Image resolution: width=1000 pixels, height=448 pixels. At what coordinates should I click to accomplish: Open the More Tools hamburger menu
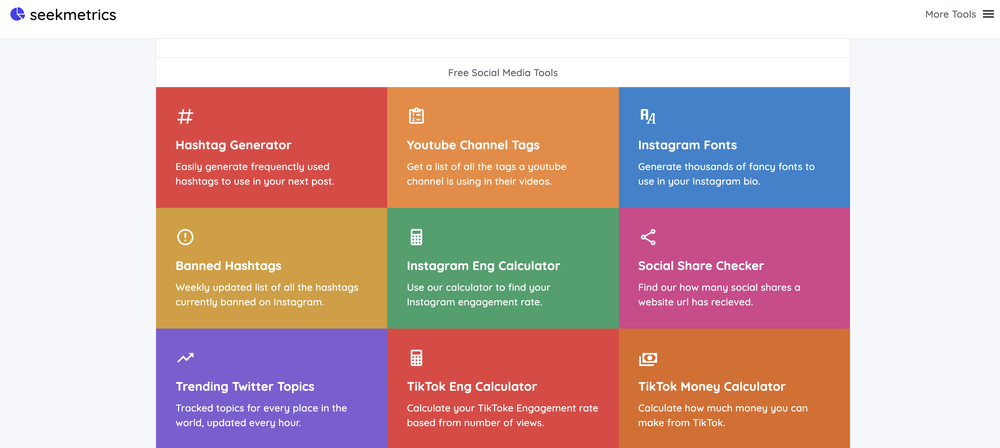click(988, 14)
